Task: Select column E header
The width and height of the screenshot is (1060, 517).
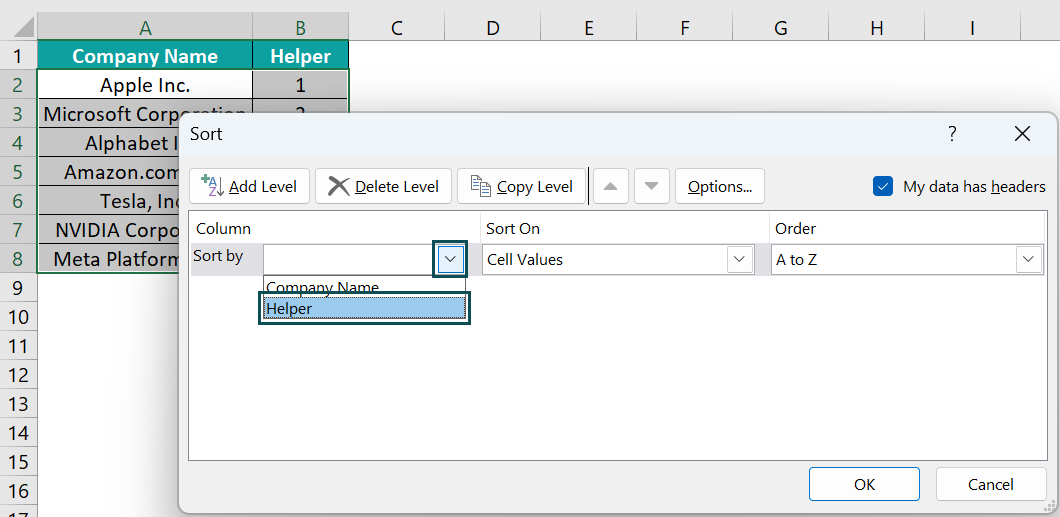Action: pos(589,27)
